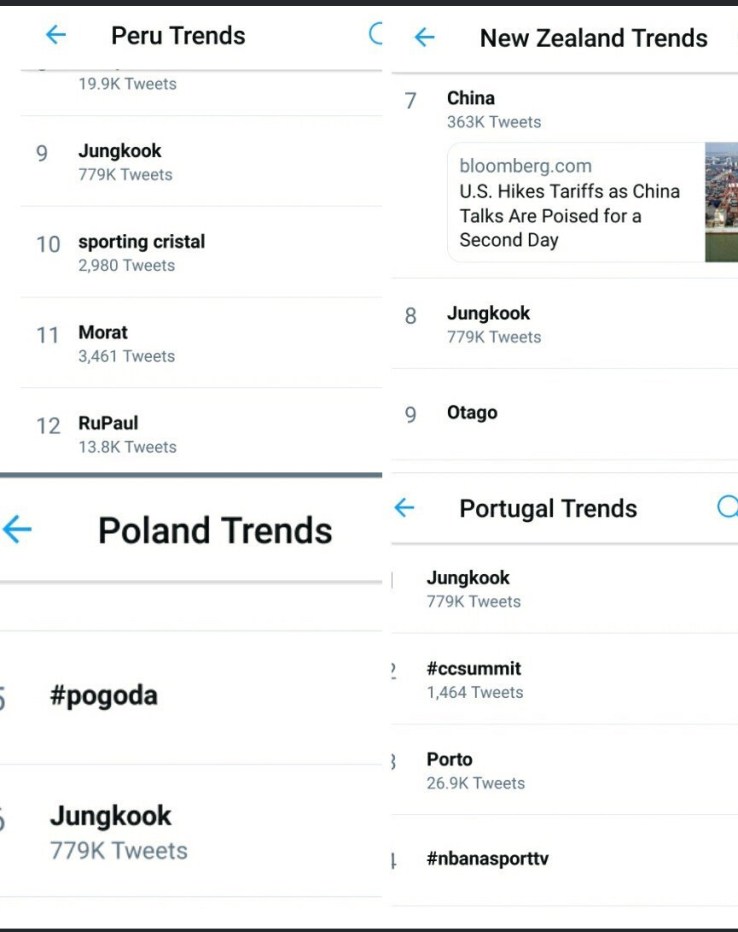The image size is (738, 932).
Task: Tap the back arrow beside Peru Trends
Action: click(56, 35)
